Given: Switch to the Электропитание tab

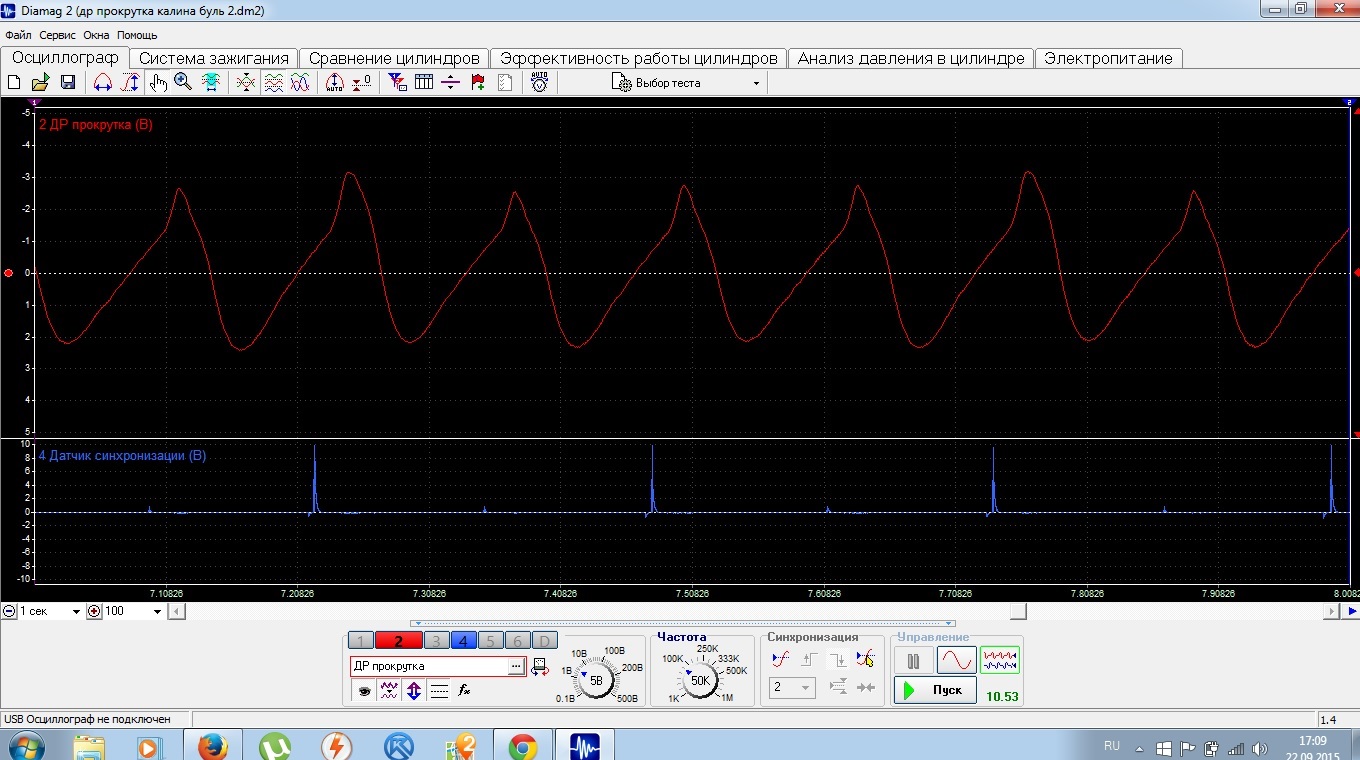Looking at the screenshot, I should click(x=1108, y=58).
